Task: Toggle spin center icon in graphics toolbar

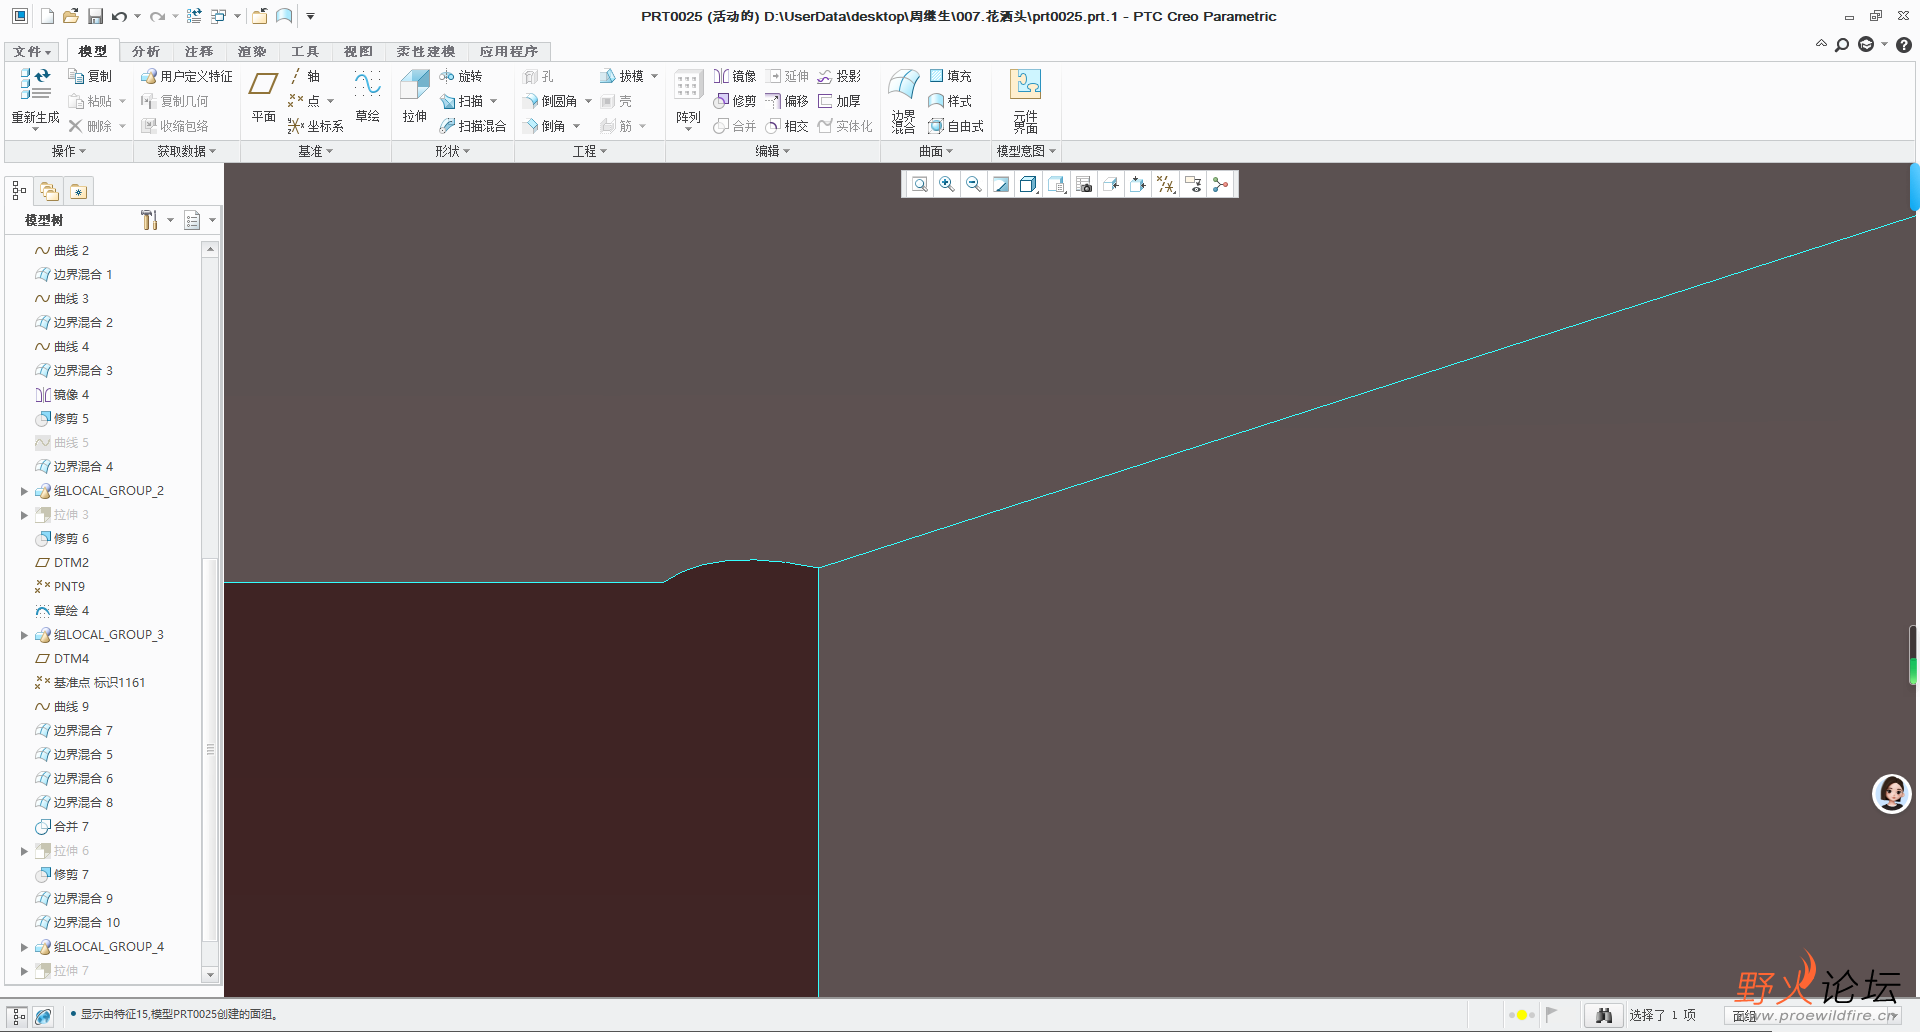Action: (1220, 184)
